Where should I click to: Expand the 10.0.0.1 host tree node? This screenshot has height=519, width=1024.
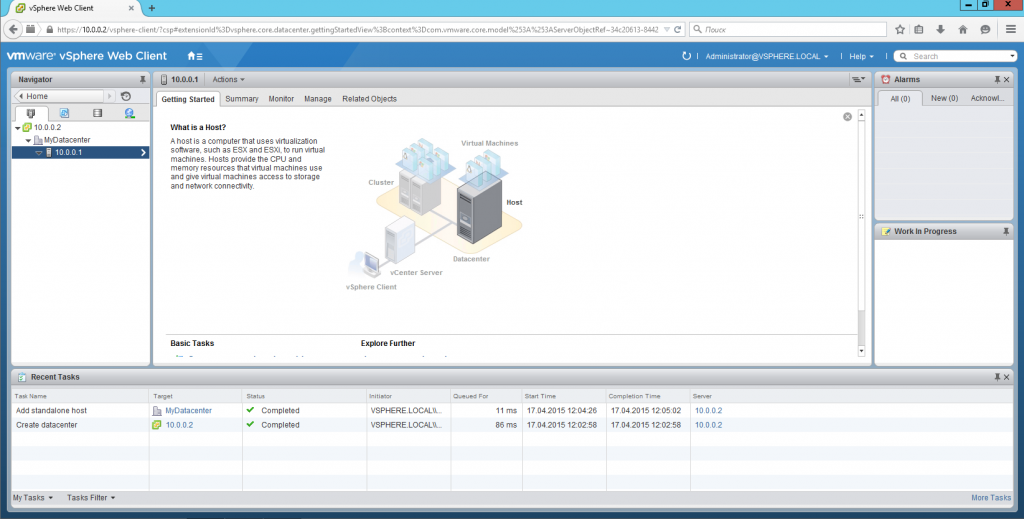39,153
